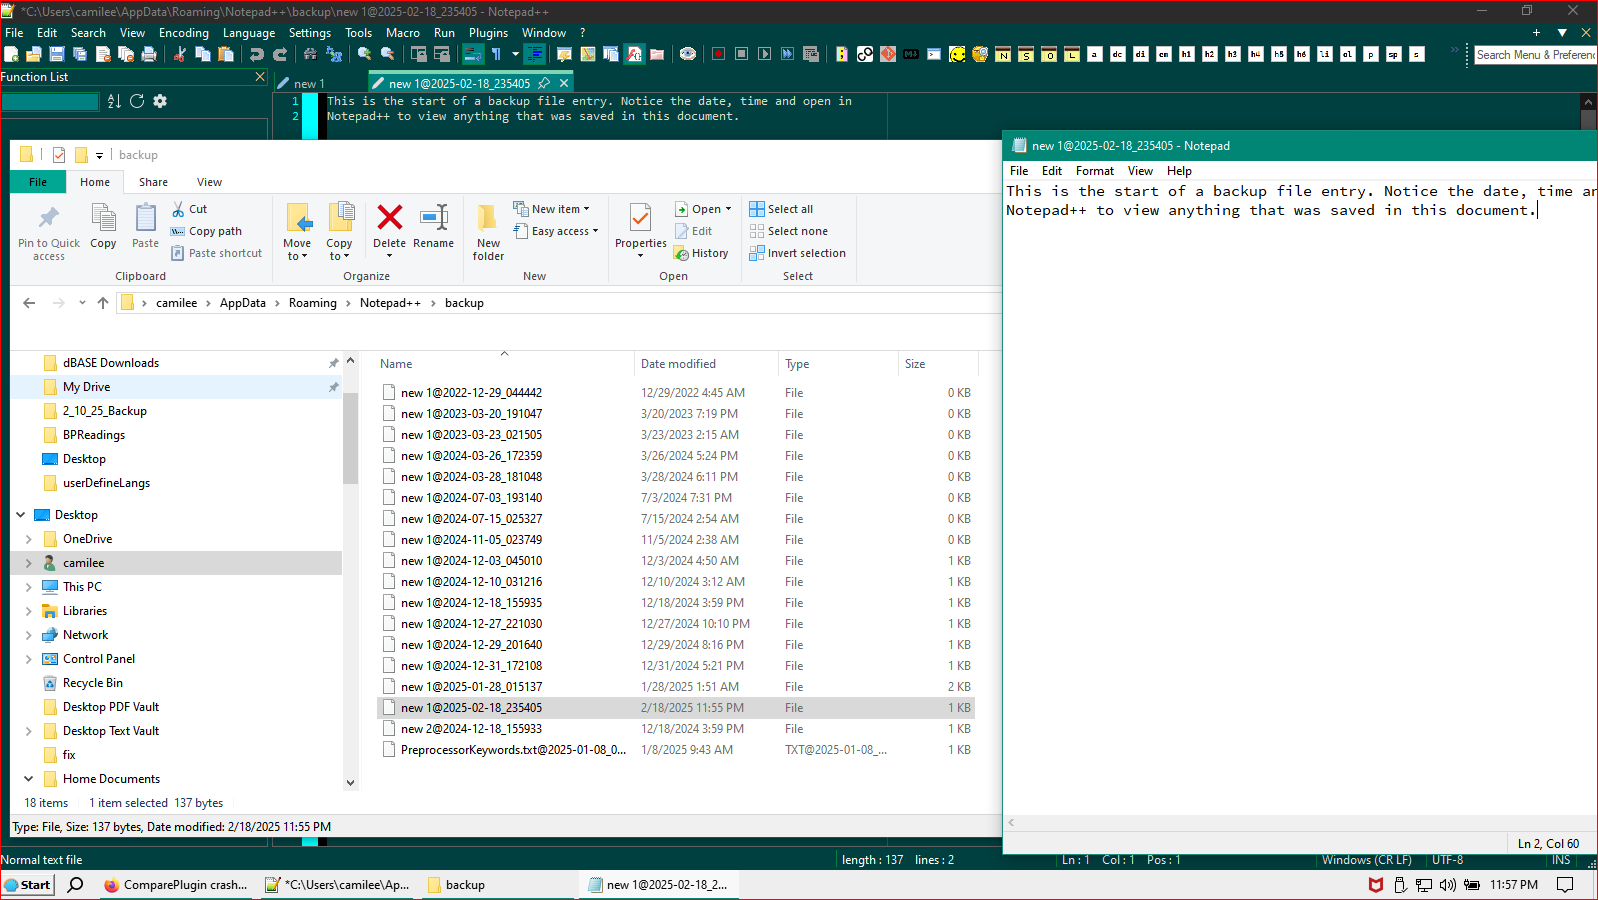Click New folder in Explorer ribbon

pyautogui.click(x=488, y=232)
